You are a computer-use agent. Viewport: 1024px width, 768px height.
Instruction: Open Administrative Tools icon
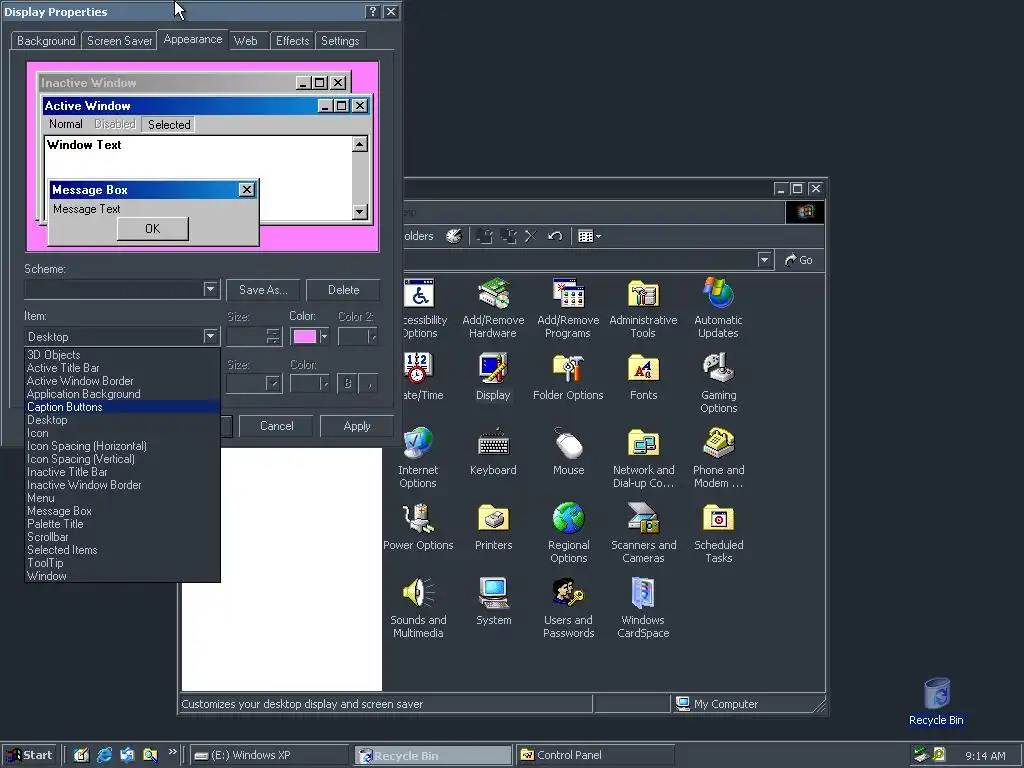coord(643,308)
